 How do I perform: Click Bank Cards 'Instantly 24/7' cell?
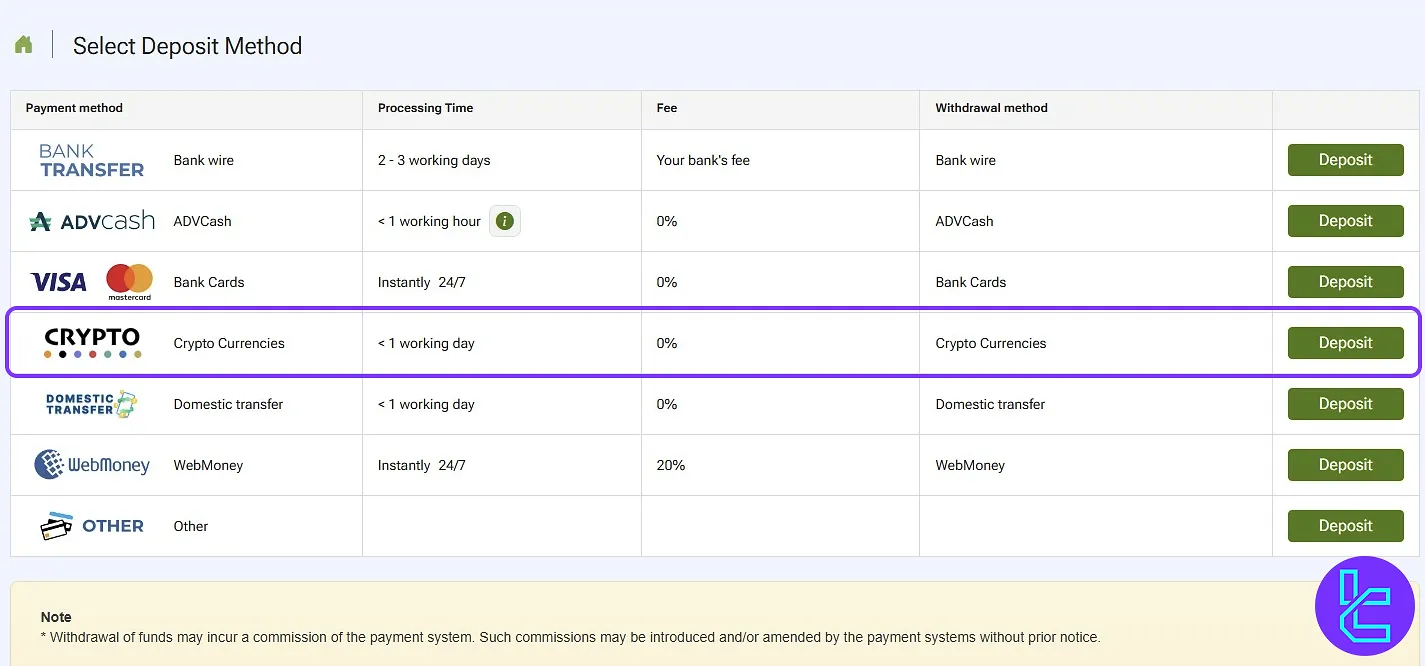tap(422, 282)
